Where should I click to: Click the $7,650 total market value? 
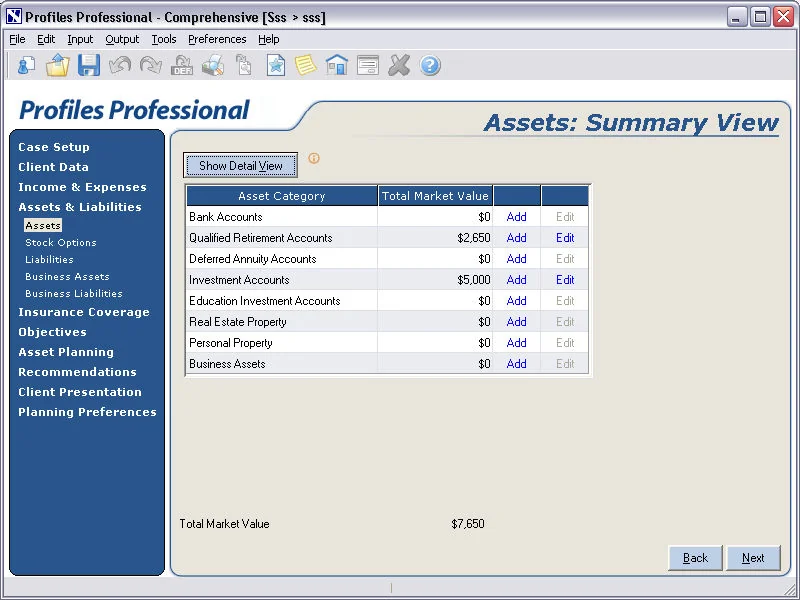pos(468,524)
